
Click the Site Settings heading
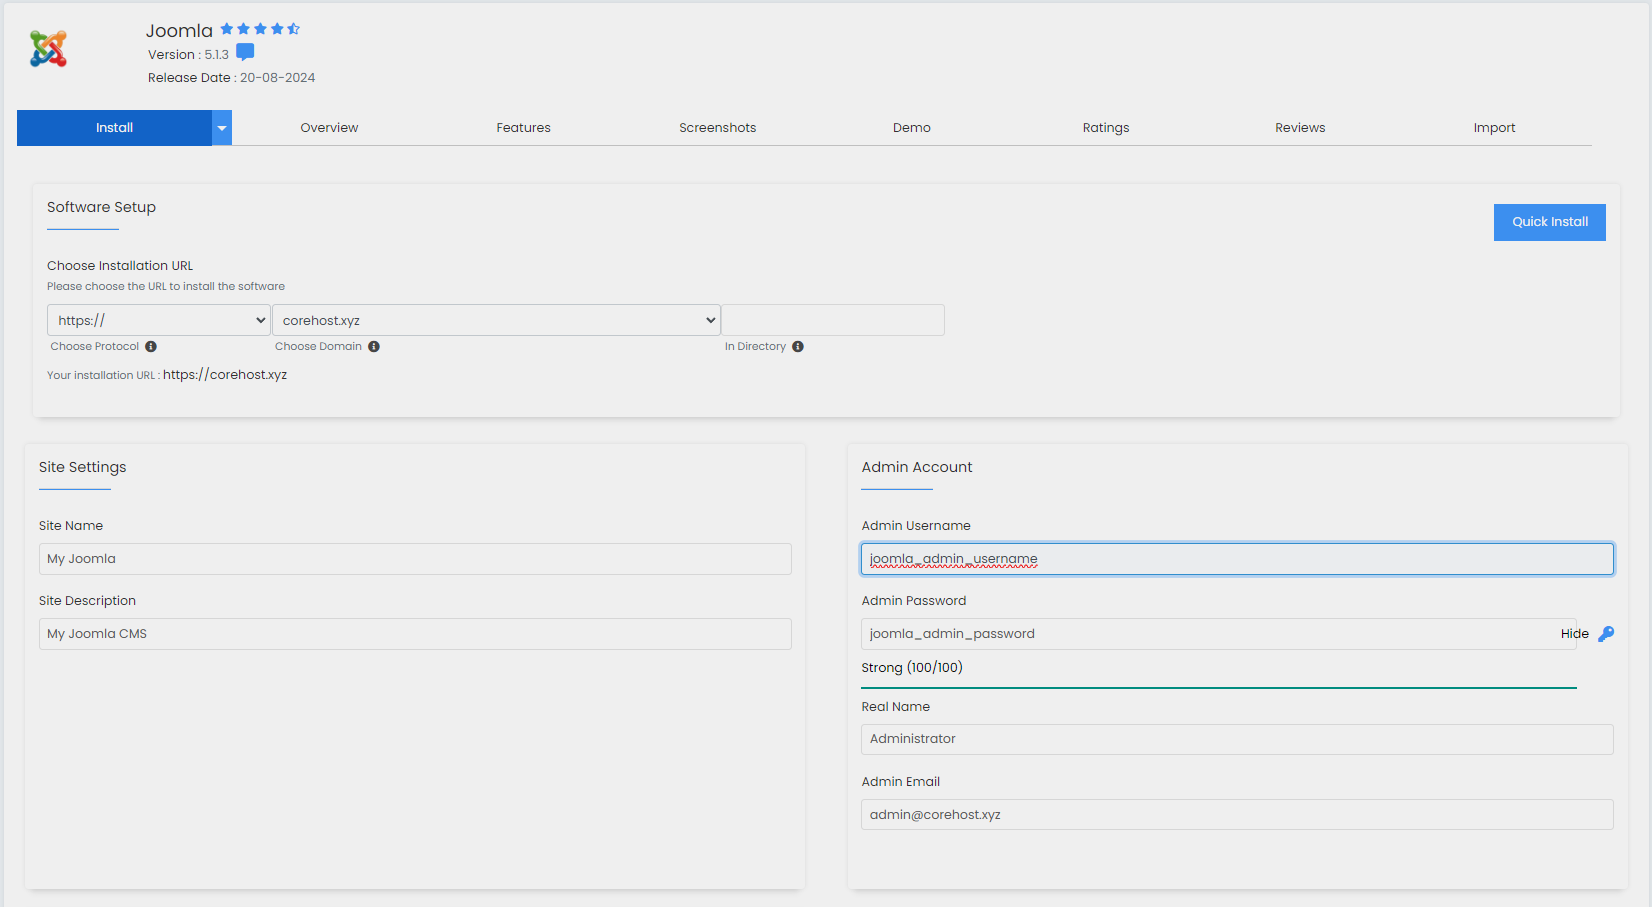click(83, 467)
